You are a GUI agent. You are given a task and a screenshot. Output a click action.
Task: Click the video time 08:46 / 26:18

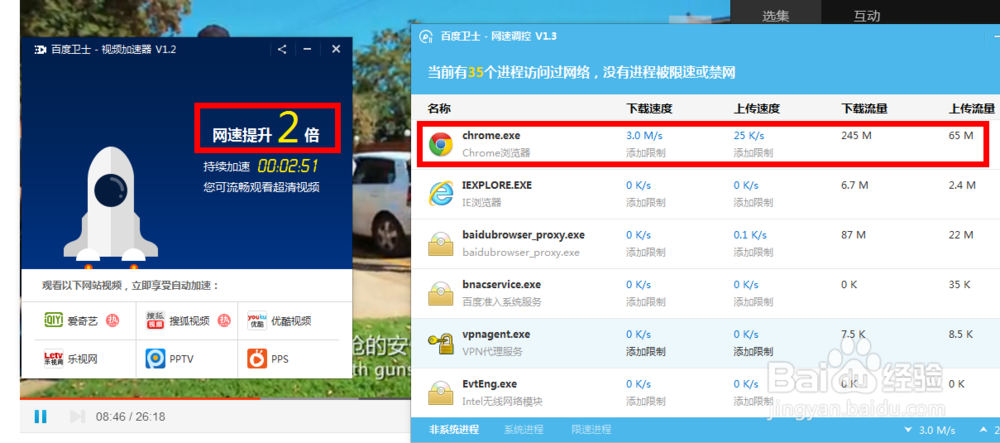click(x=130, y=417)
